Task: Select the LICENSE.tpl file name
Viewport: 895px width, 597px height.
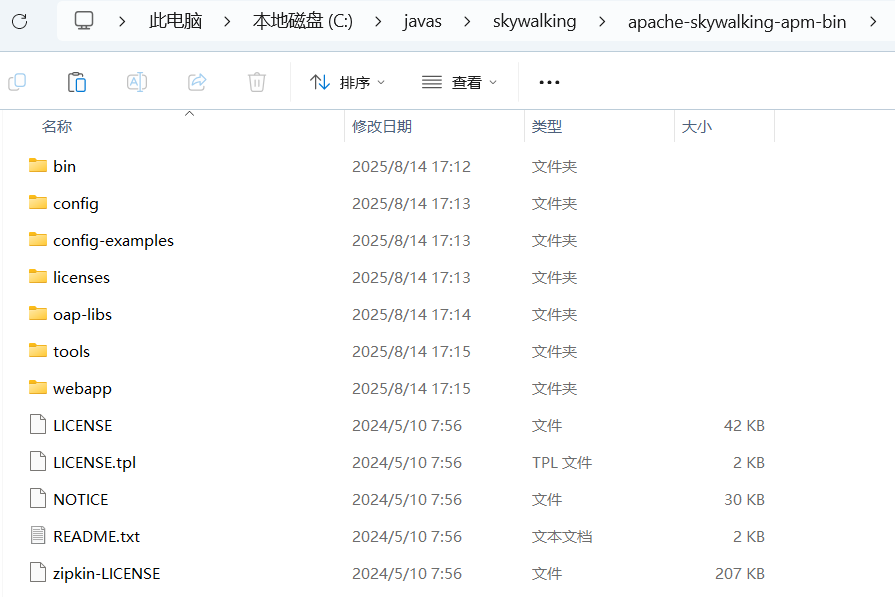Action: 95,463
